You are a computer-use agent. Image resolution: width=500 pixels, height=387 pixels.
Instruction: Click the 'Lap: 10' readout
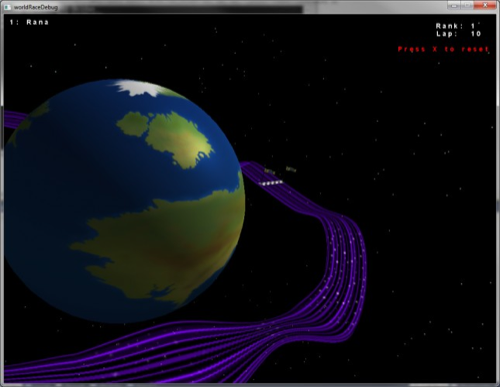[458, 34]
